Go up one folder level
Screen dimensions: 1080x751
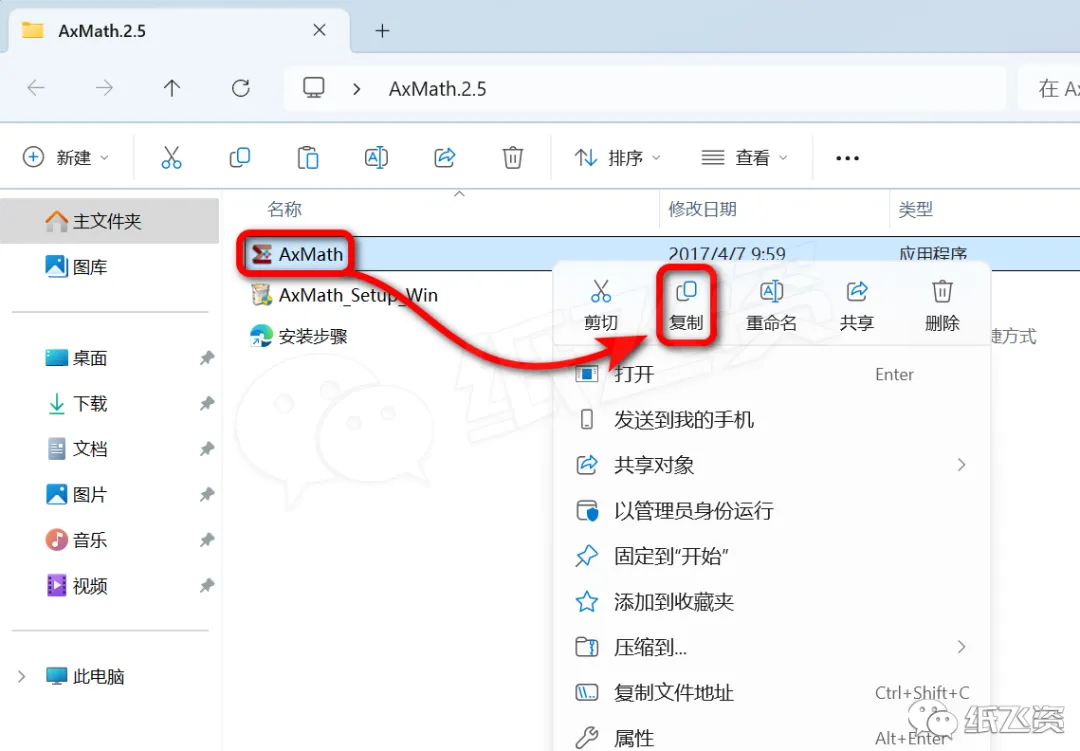(172, 88)
